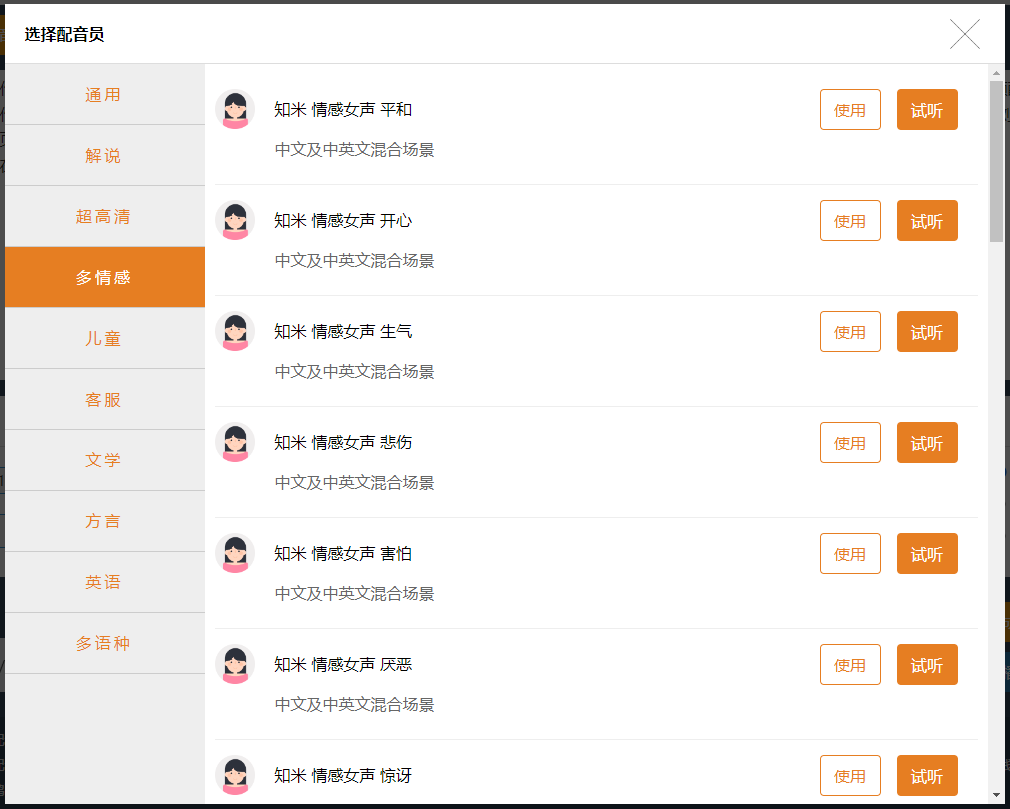Open the 解说 voice category

point(105,155)
